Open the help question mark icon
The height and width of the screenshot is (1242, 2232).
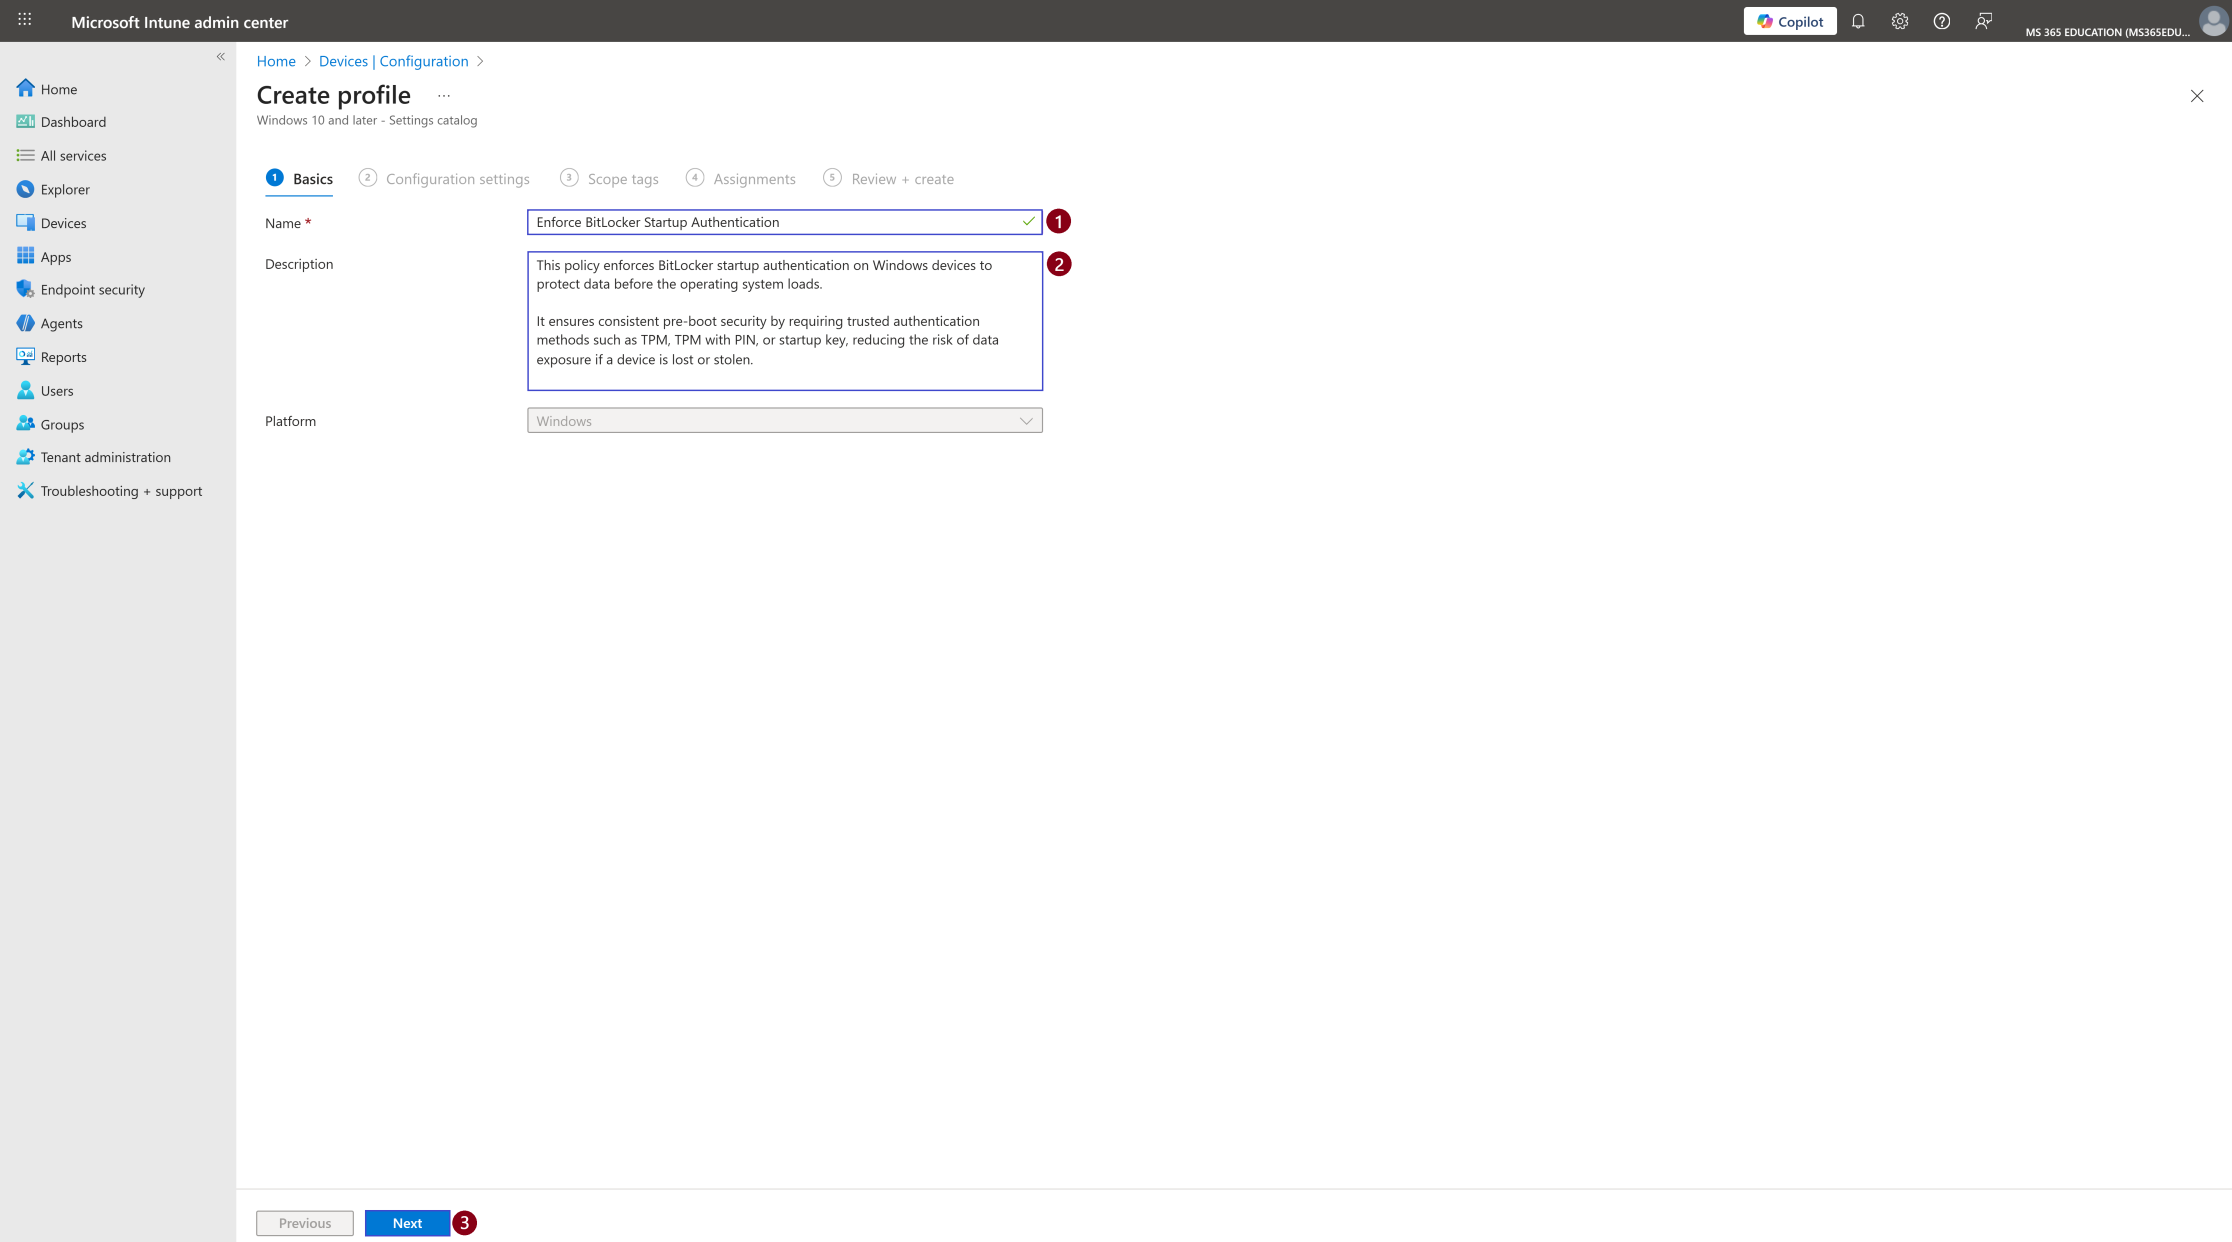[1942, 21]
